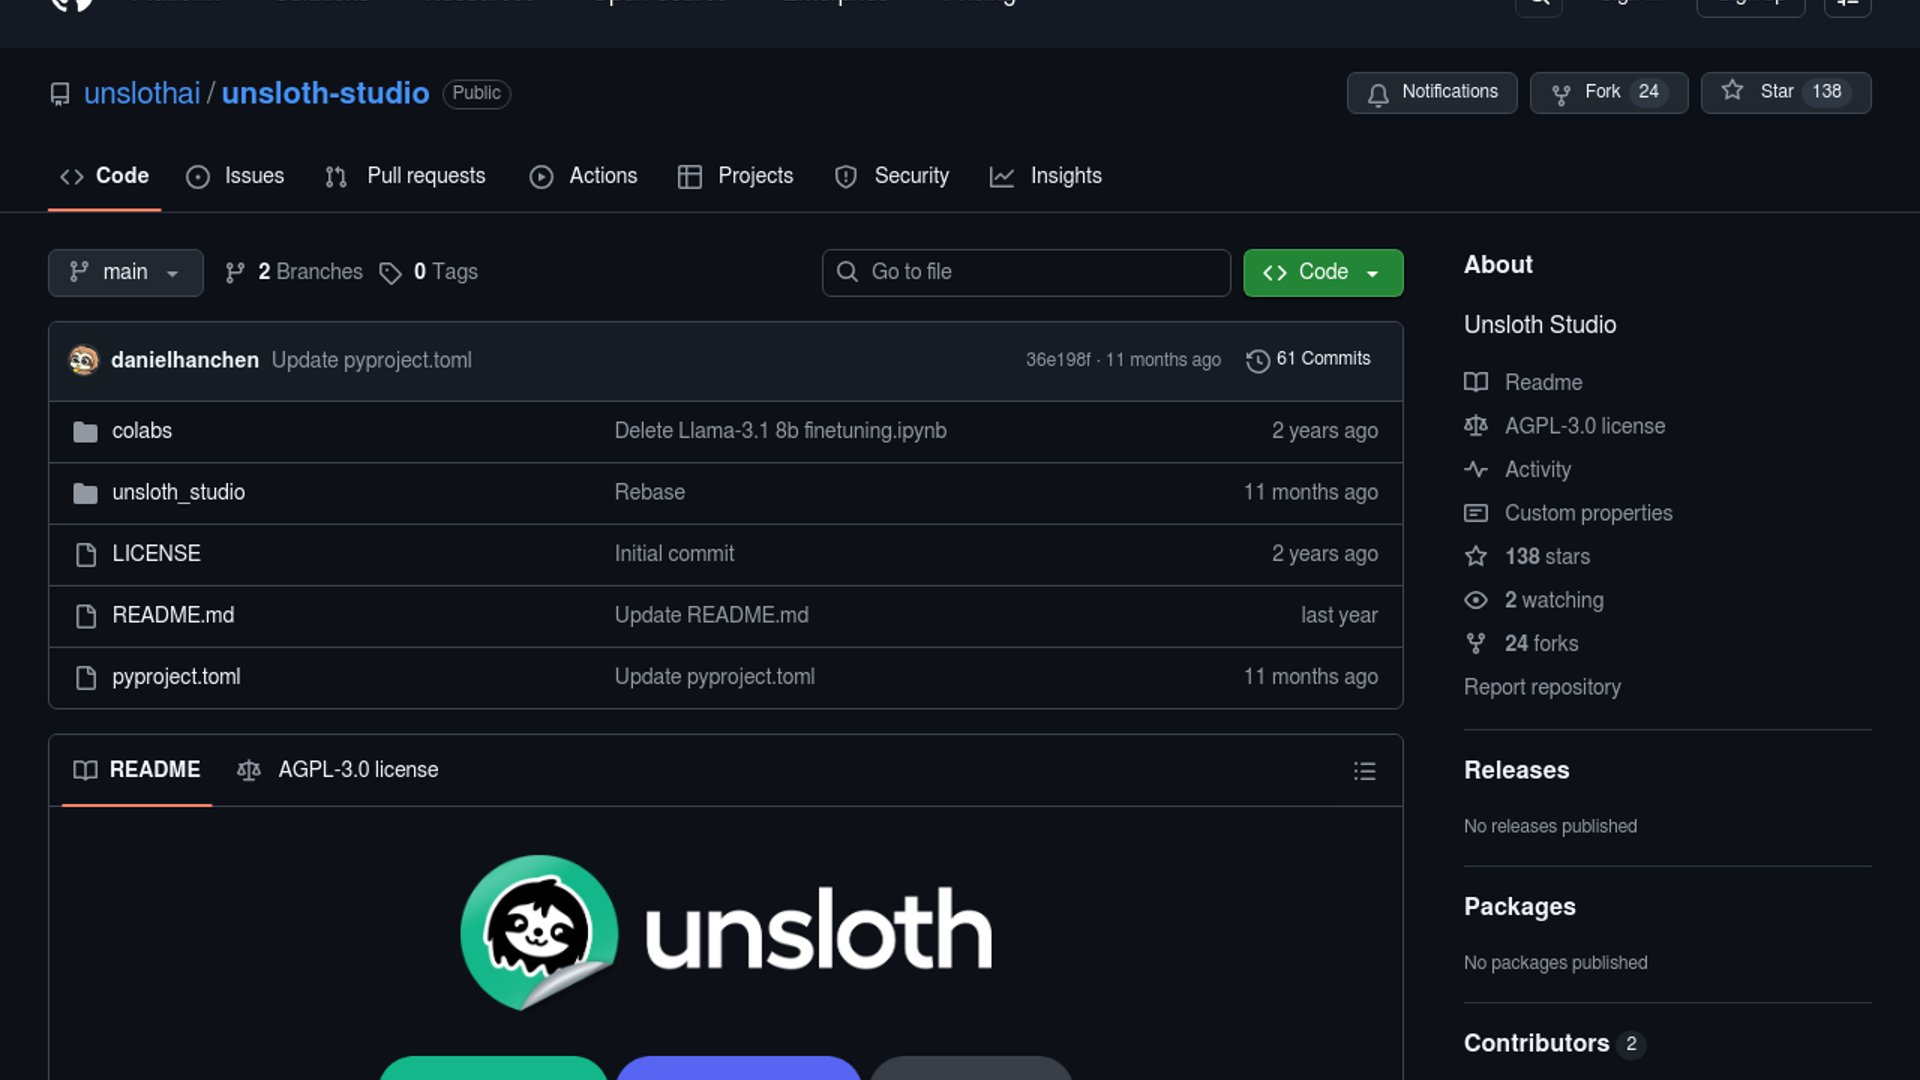The image size is (1920, 1080).
Task: Open the README outline list icon
Action: click(1364, 771)
